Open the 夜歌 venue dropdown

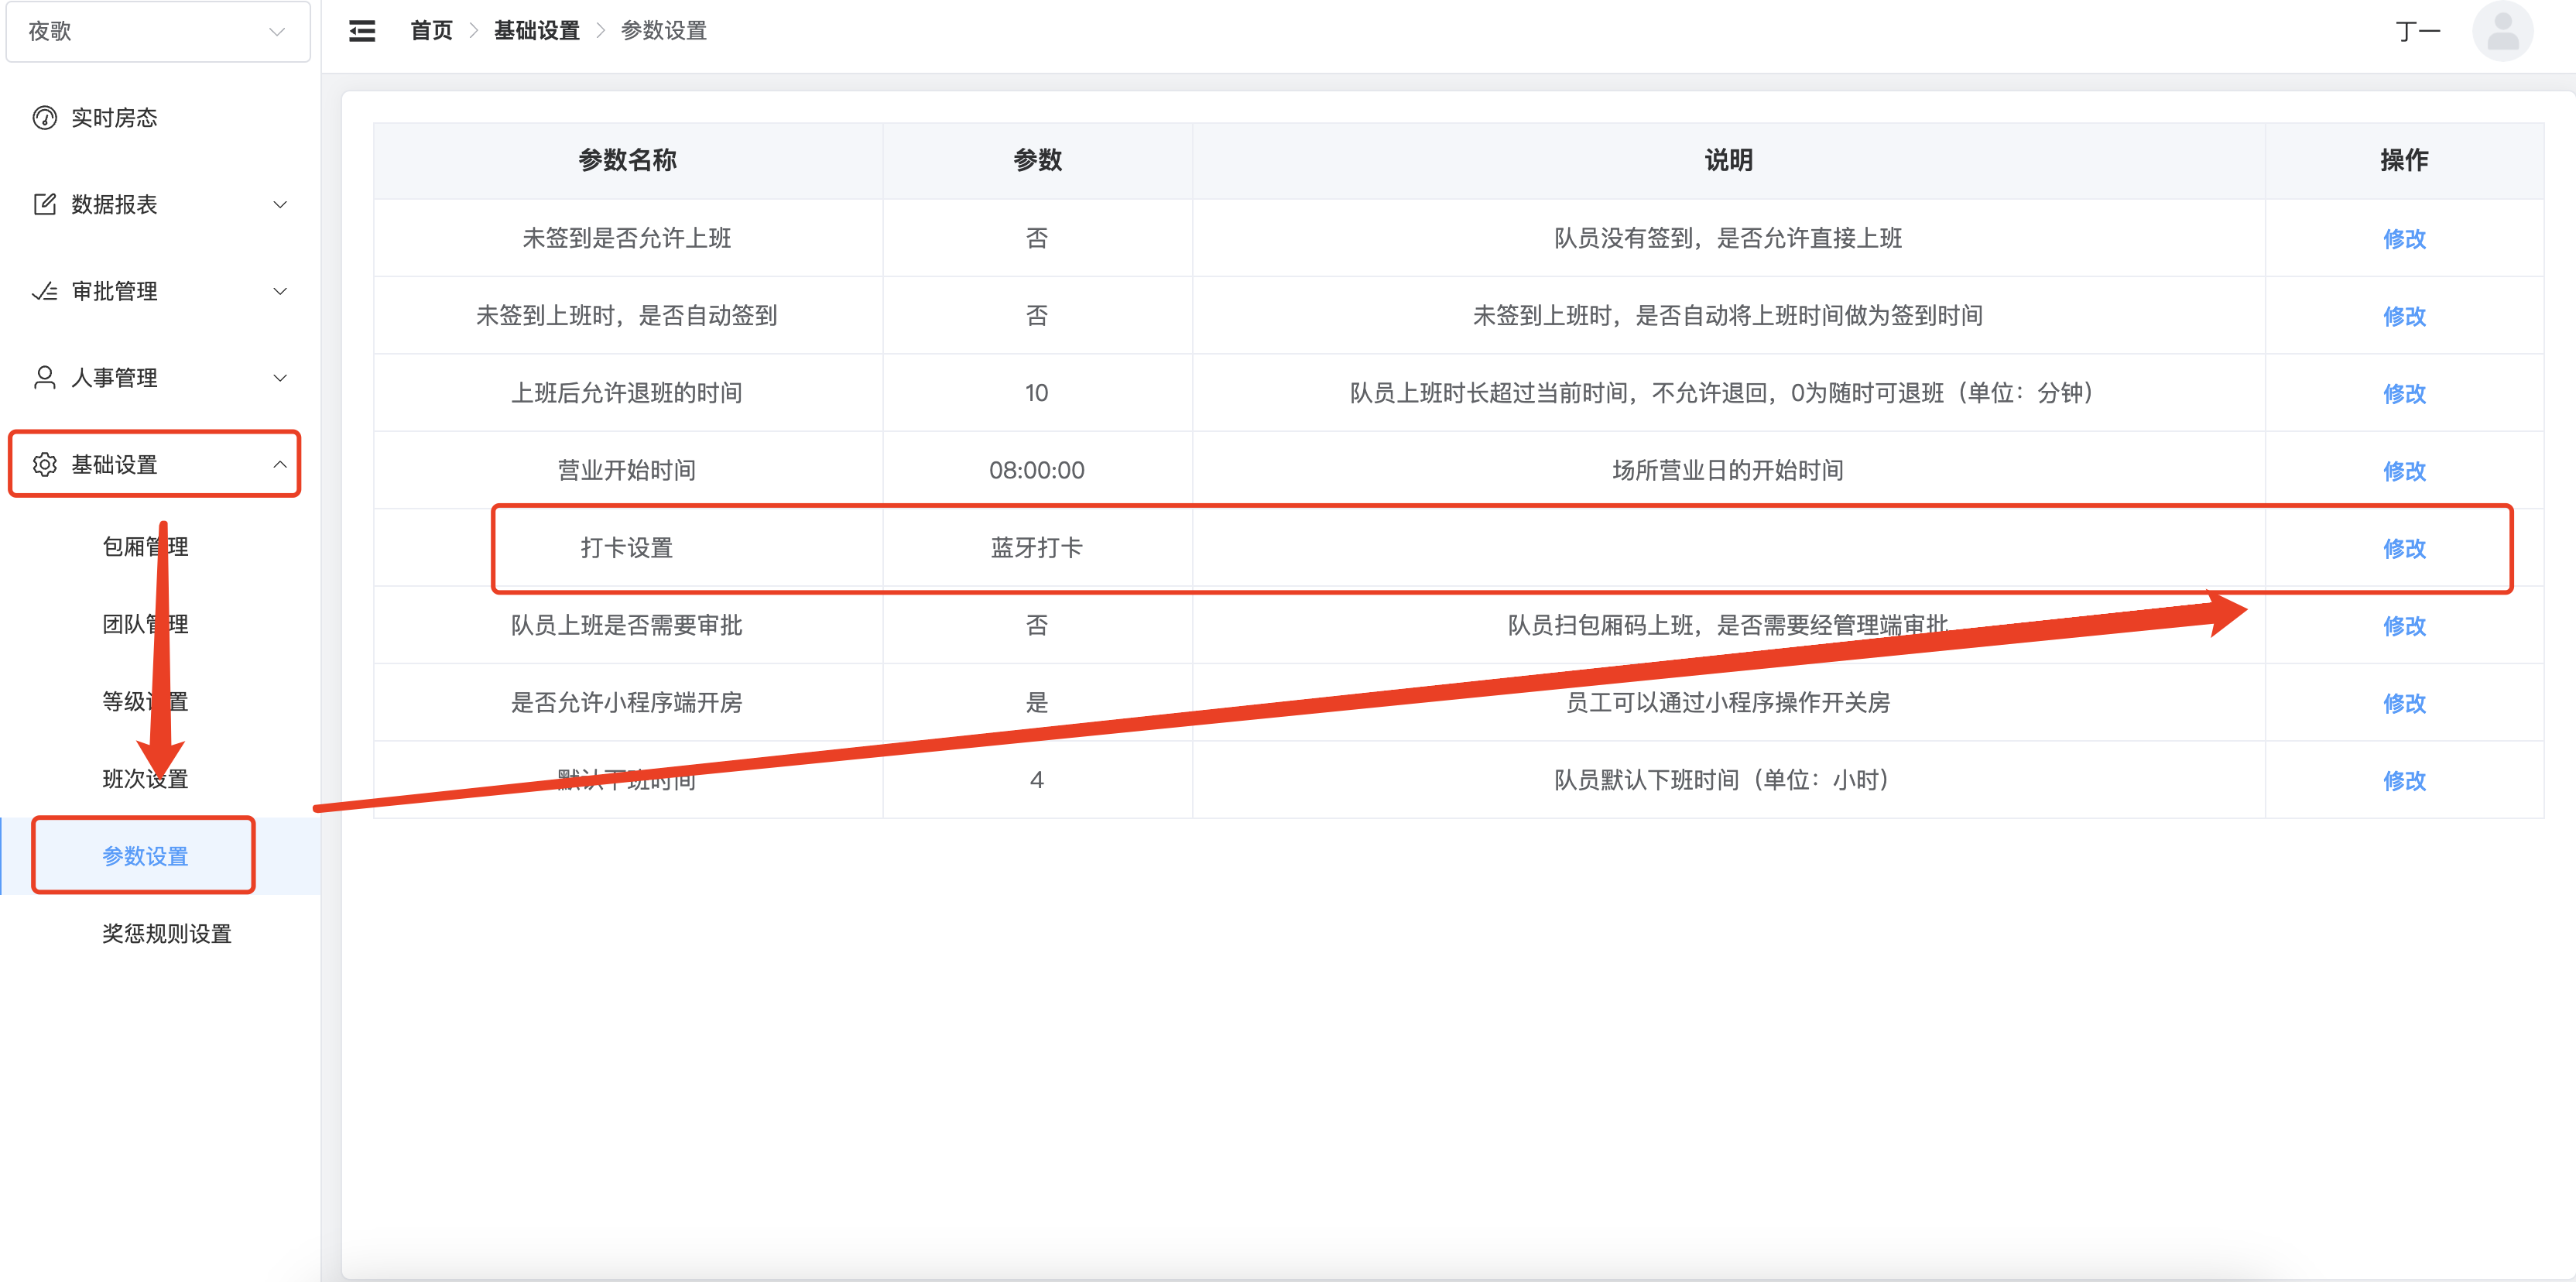click(158, 32)
